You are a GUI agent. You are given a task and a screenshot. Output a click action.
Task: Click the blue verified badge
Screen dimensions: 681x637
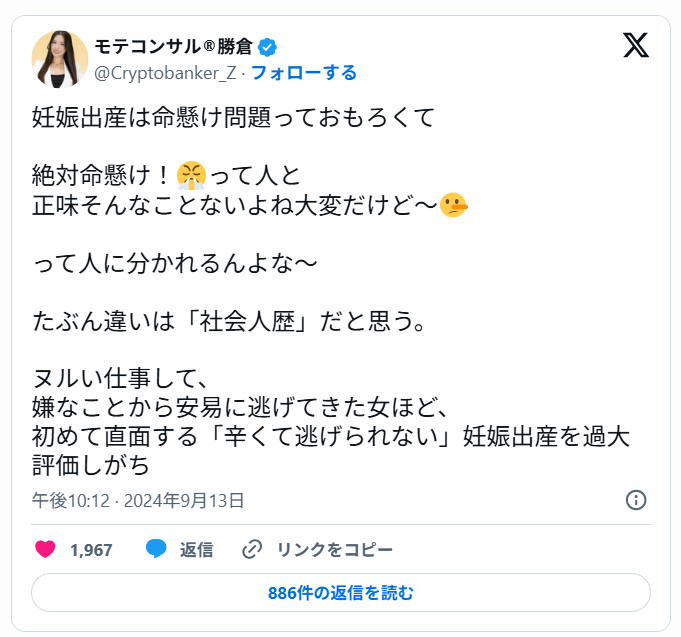[x=267, y=47]
